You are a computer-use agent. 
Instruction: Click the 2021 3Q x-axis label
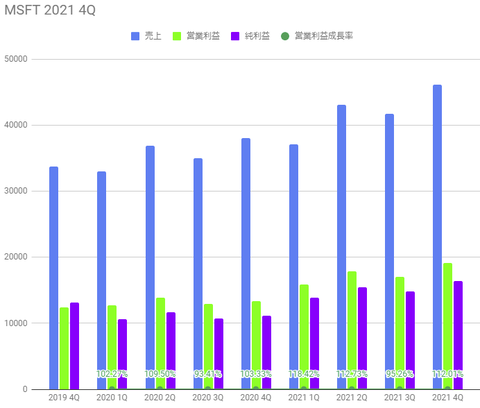400,398
